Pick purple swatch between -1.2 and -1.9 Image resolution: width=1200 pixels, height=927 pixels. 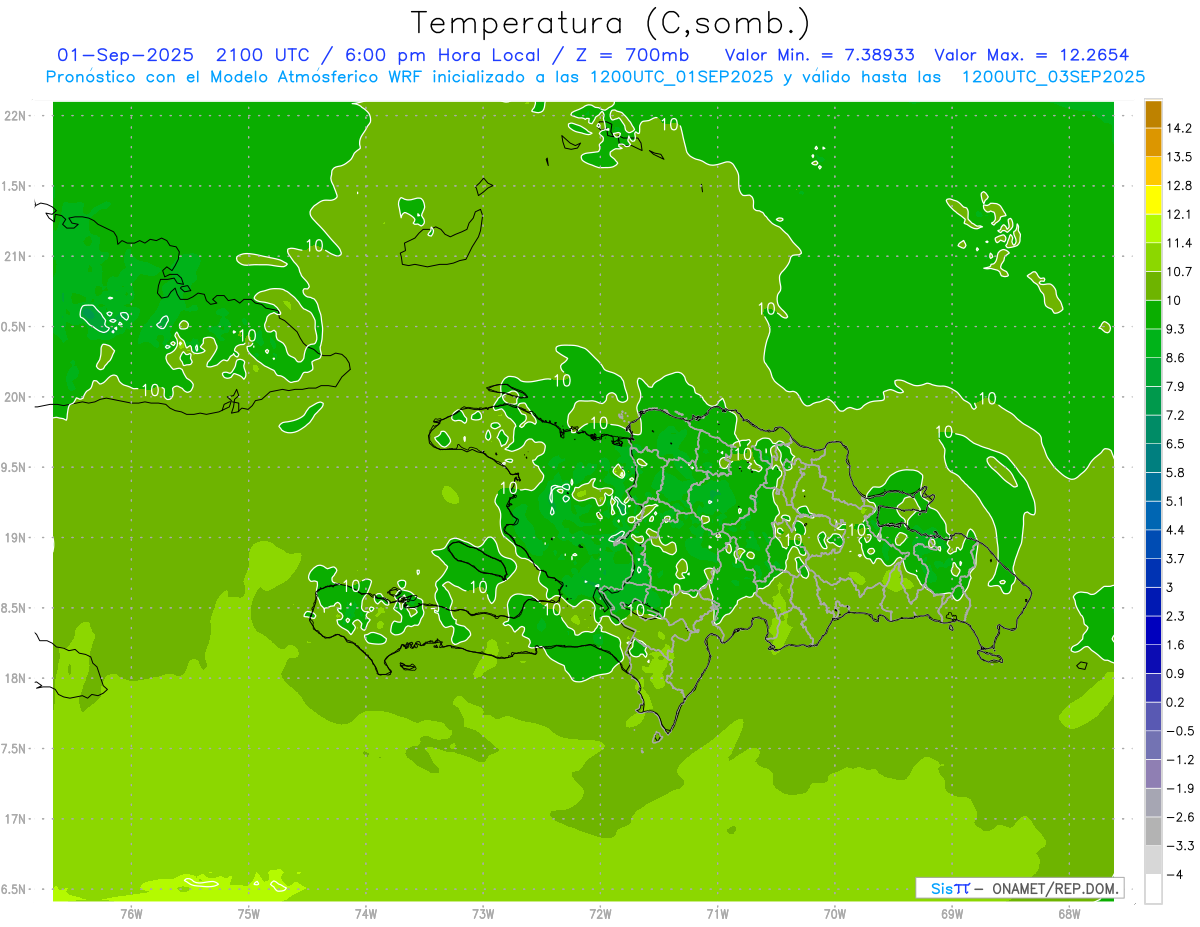[x=1153, y=774]
